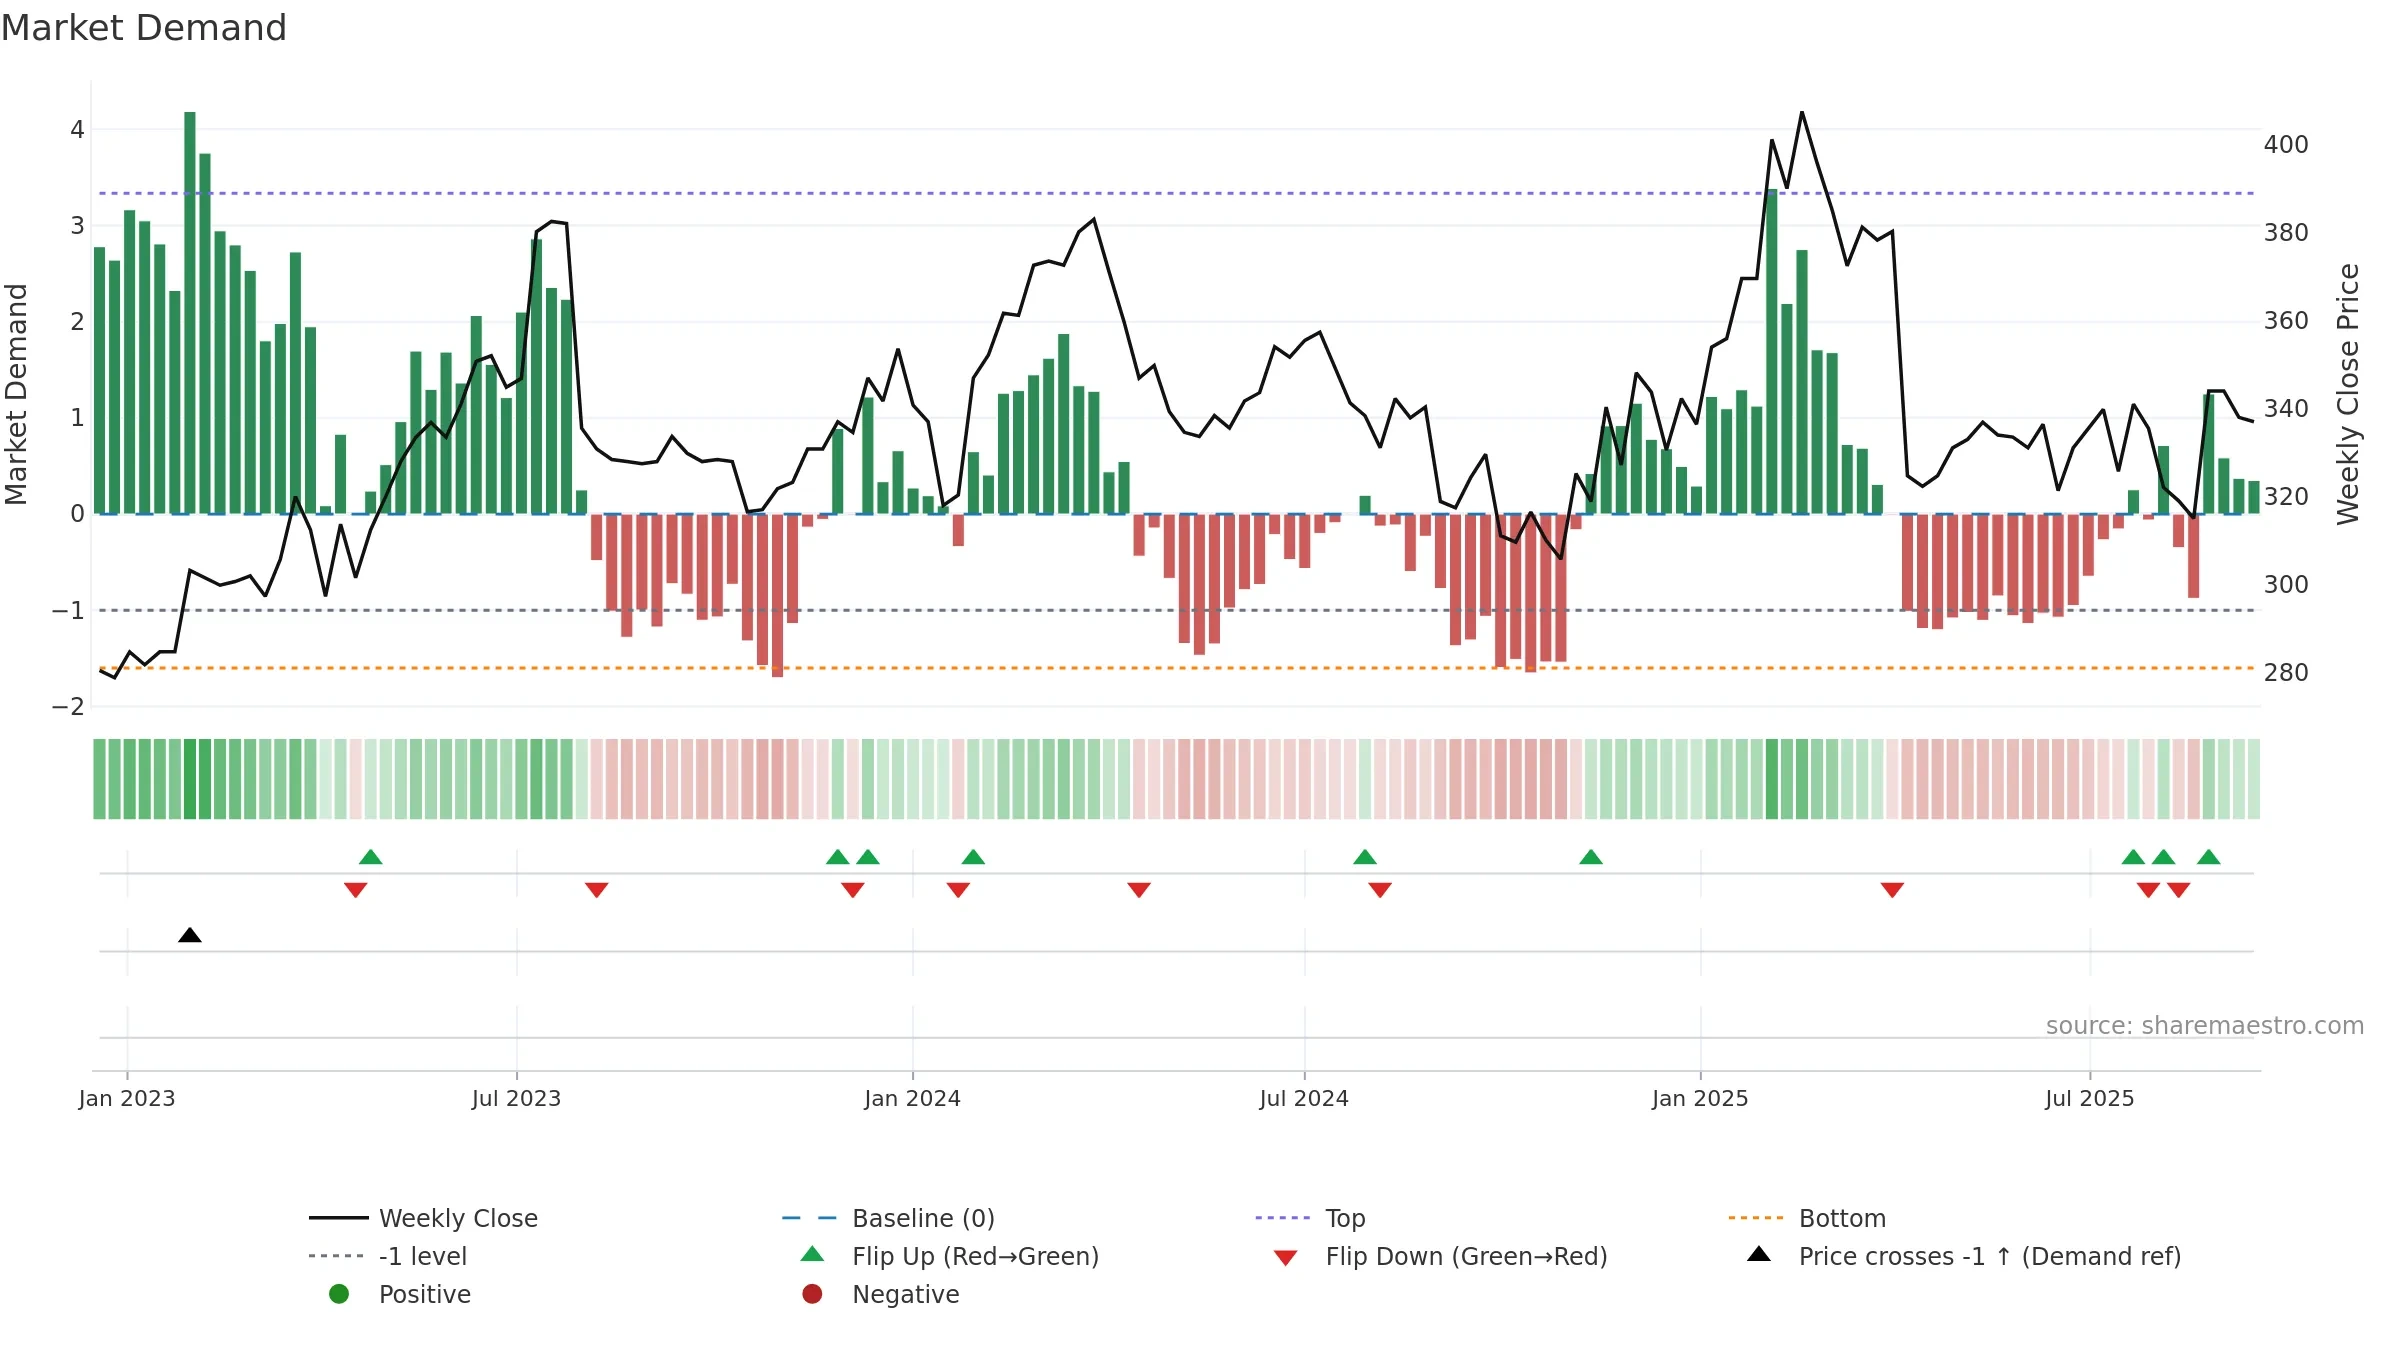
Task: Click the Jul 2023 axis label
Action: point(517,1099)
